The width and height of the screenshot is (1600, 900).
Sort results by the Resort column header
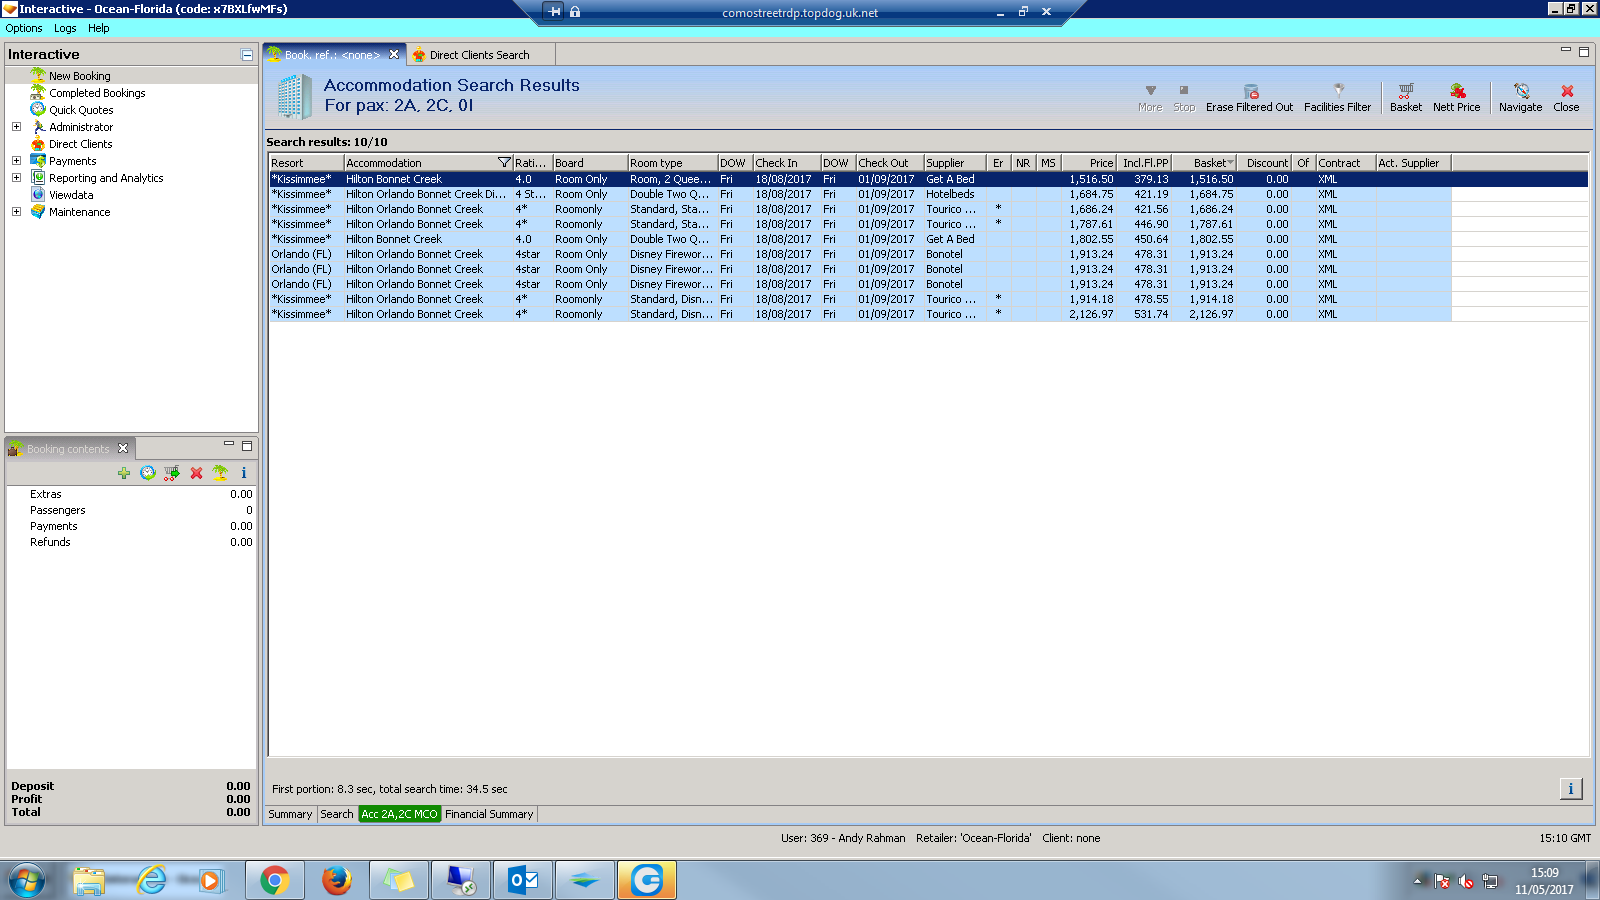(x=306, y=163)
